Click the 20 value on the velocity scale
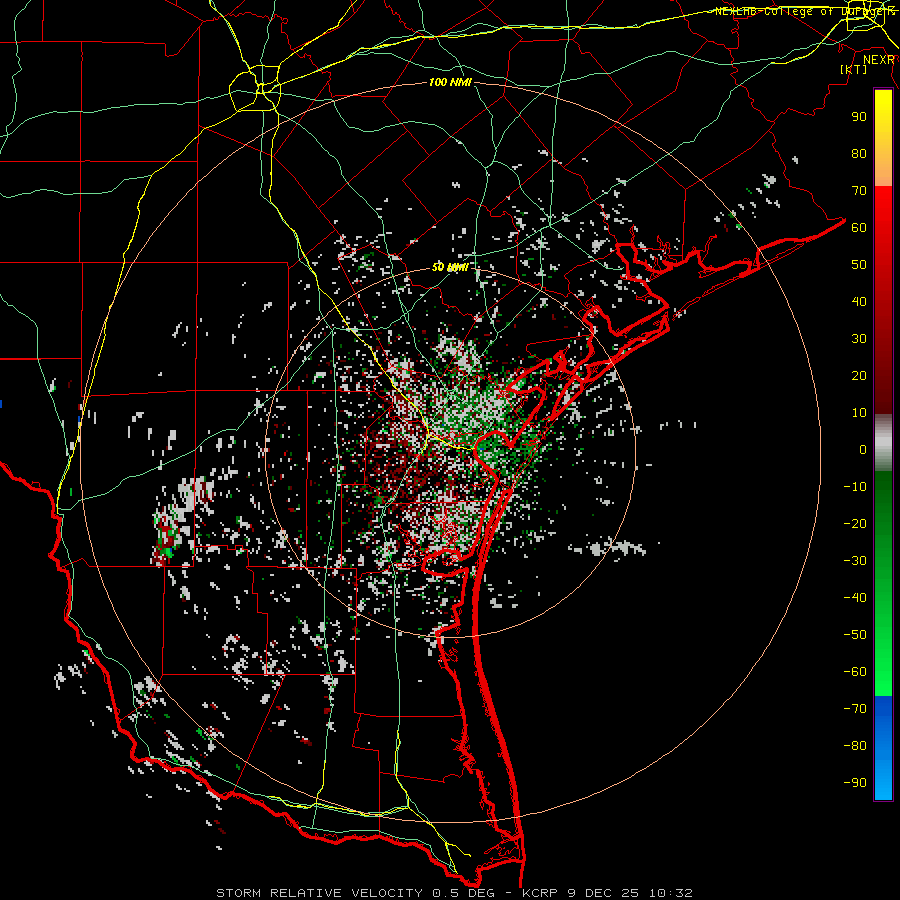 pyautogui.click(x=859, y=376)
